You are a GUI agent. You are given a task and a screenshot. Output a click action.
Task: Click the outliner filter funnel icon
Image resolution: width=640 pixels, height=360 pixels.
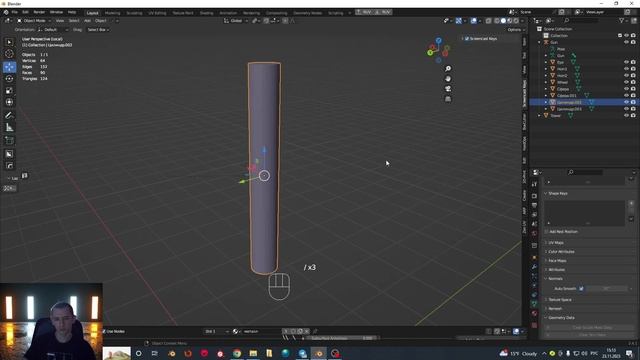coord(622,20)
